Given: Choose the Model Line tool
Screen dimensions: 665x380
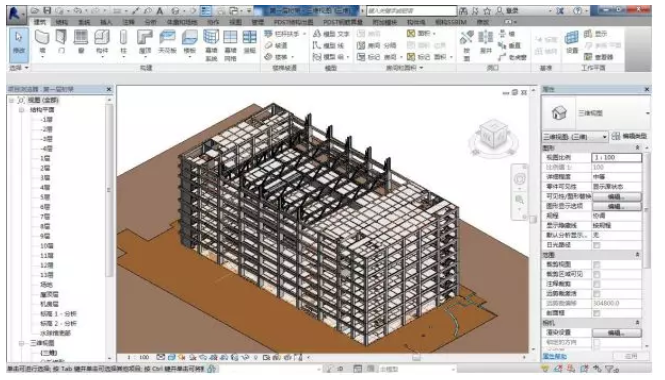Looking at the screenshot, I should (x=328, y=45).
